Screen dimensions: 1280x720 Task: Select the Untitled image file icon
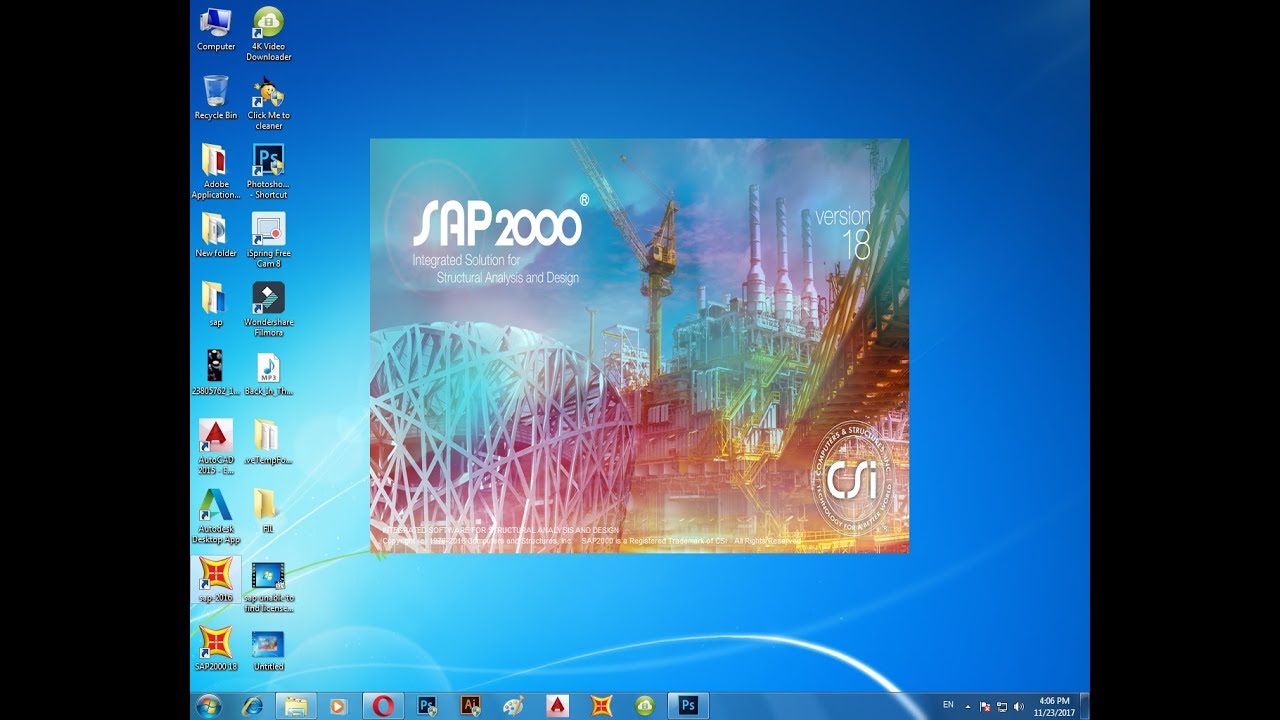(268, 649)
